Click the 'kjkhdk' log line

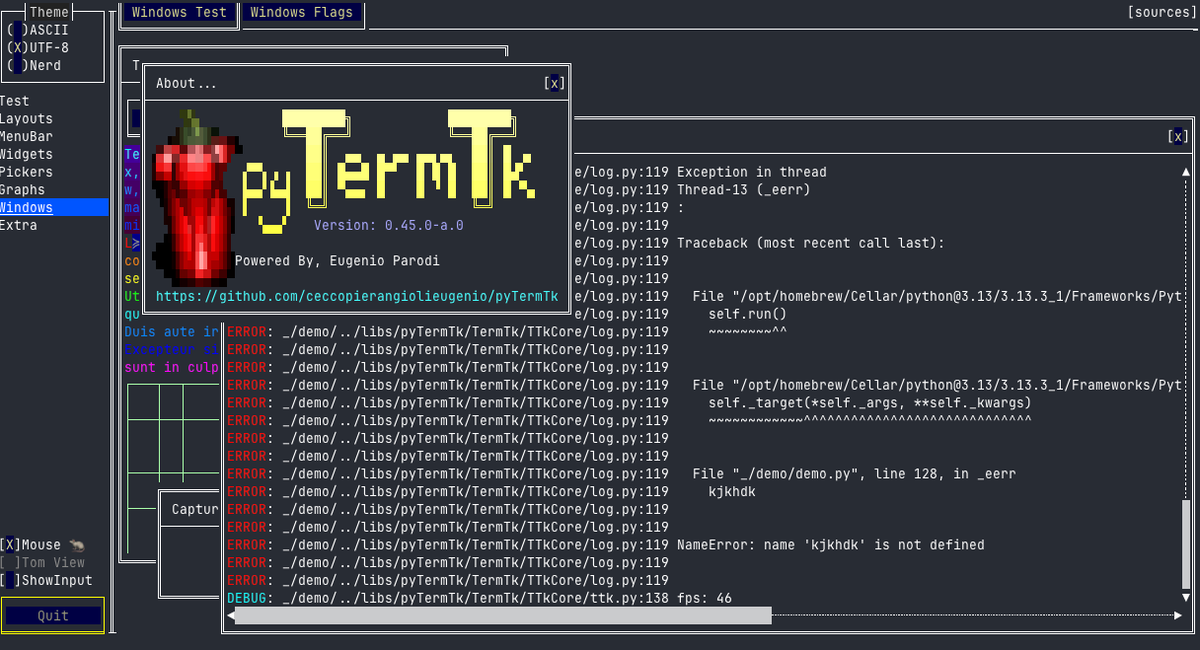click(732, 492)
